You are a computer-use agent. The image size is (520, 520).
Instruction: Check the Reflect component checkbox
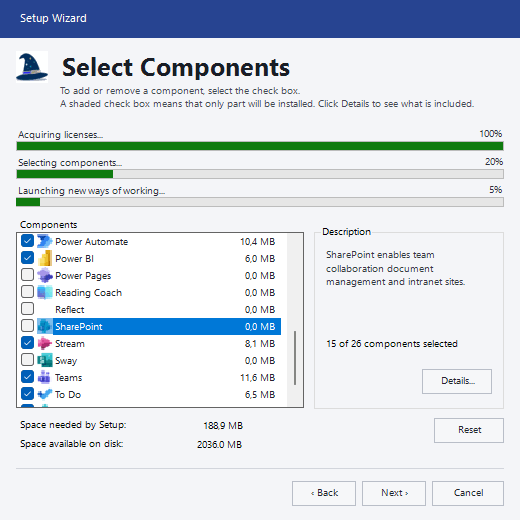[x=27, y=309]
